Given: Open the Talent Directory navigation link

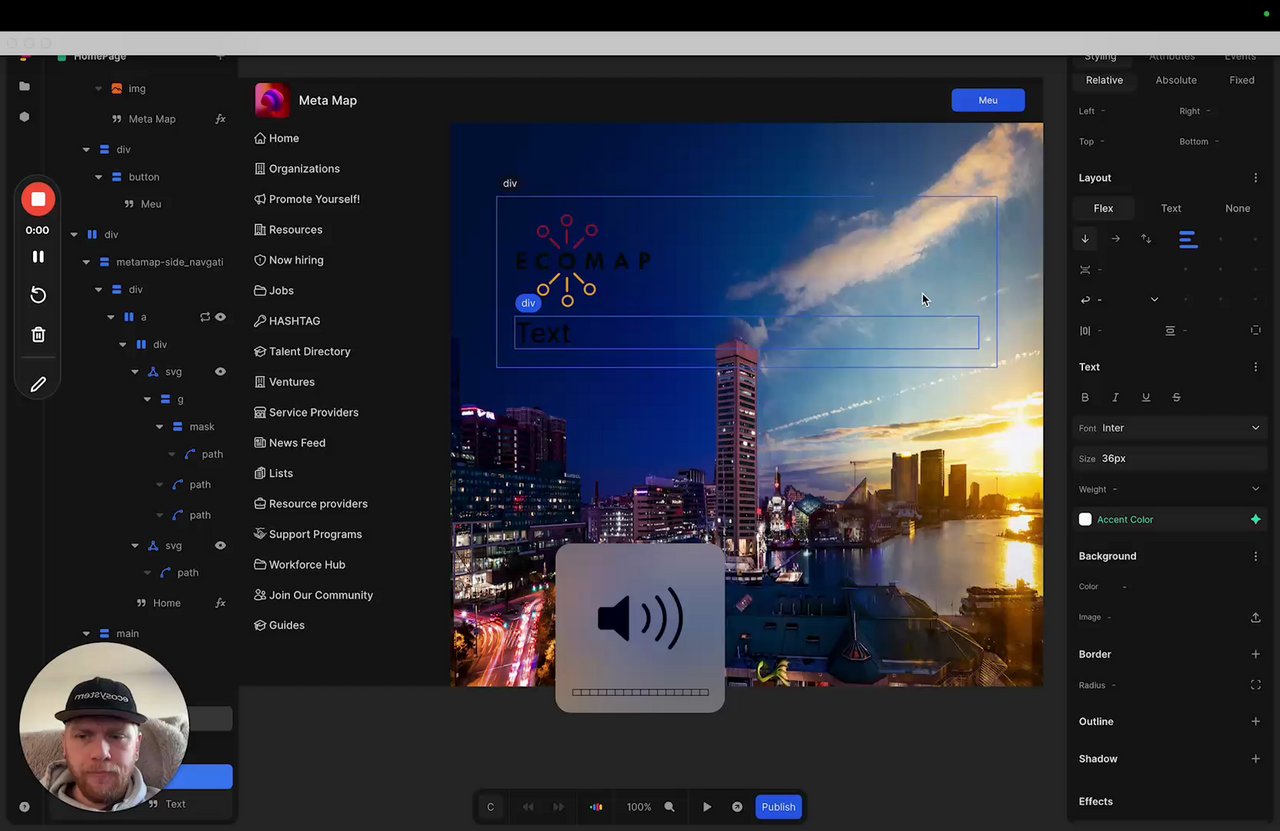Looking at the screenshot, I should pyautogui.click(x=309, y=351).
